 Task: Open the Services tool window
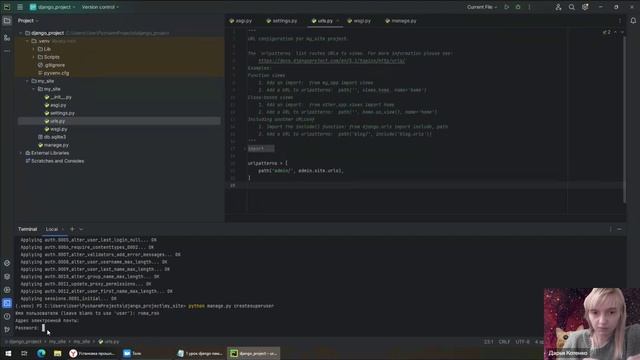point(7,290)
